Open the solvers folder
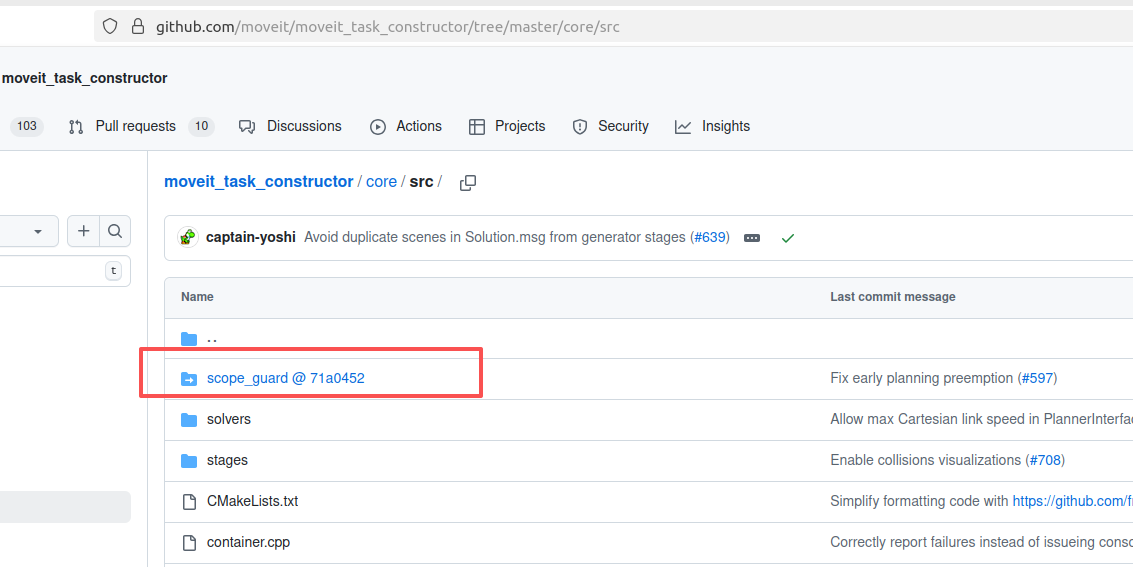Screen dimensions: 1133x567 [229, 419]
